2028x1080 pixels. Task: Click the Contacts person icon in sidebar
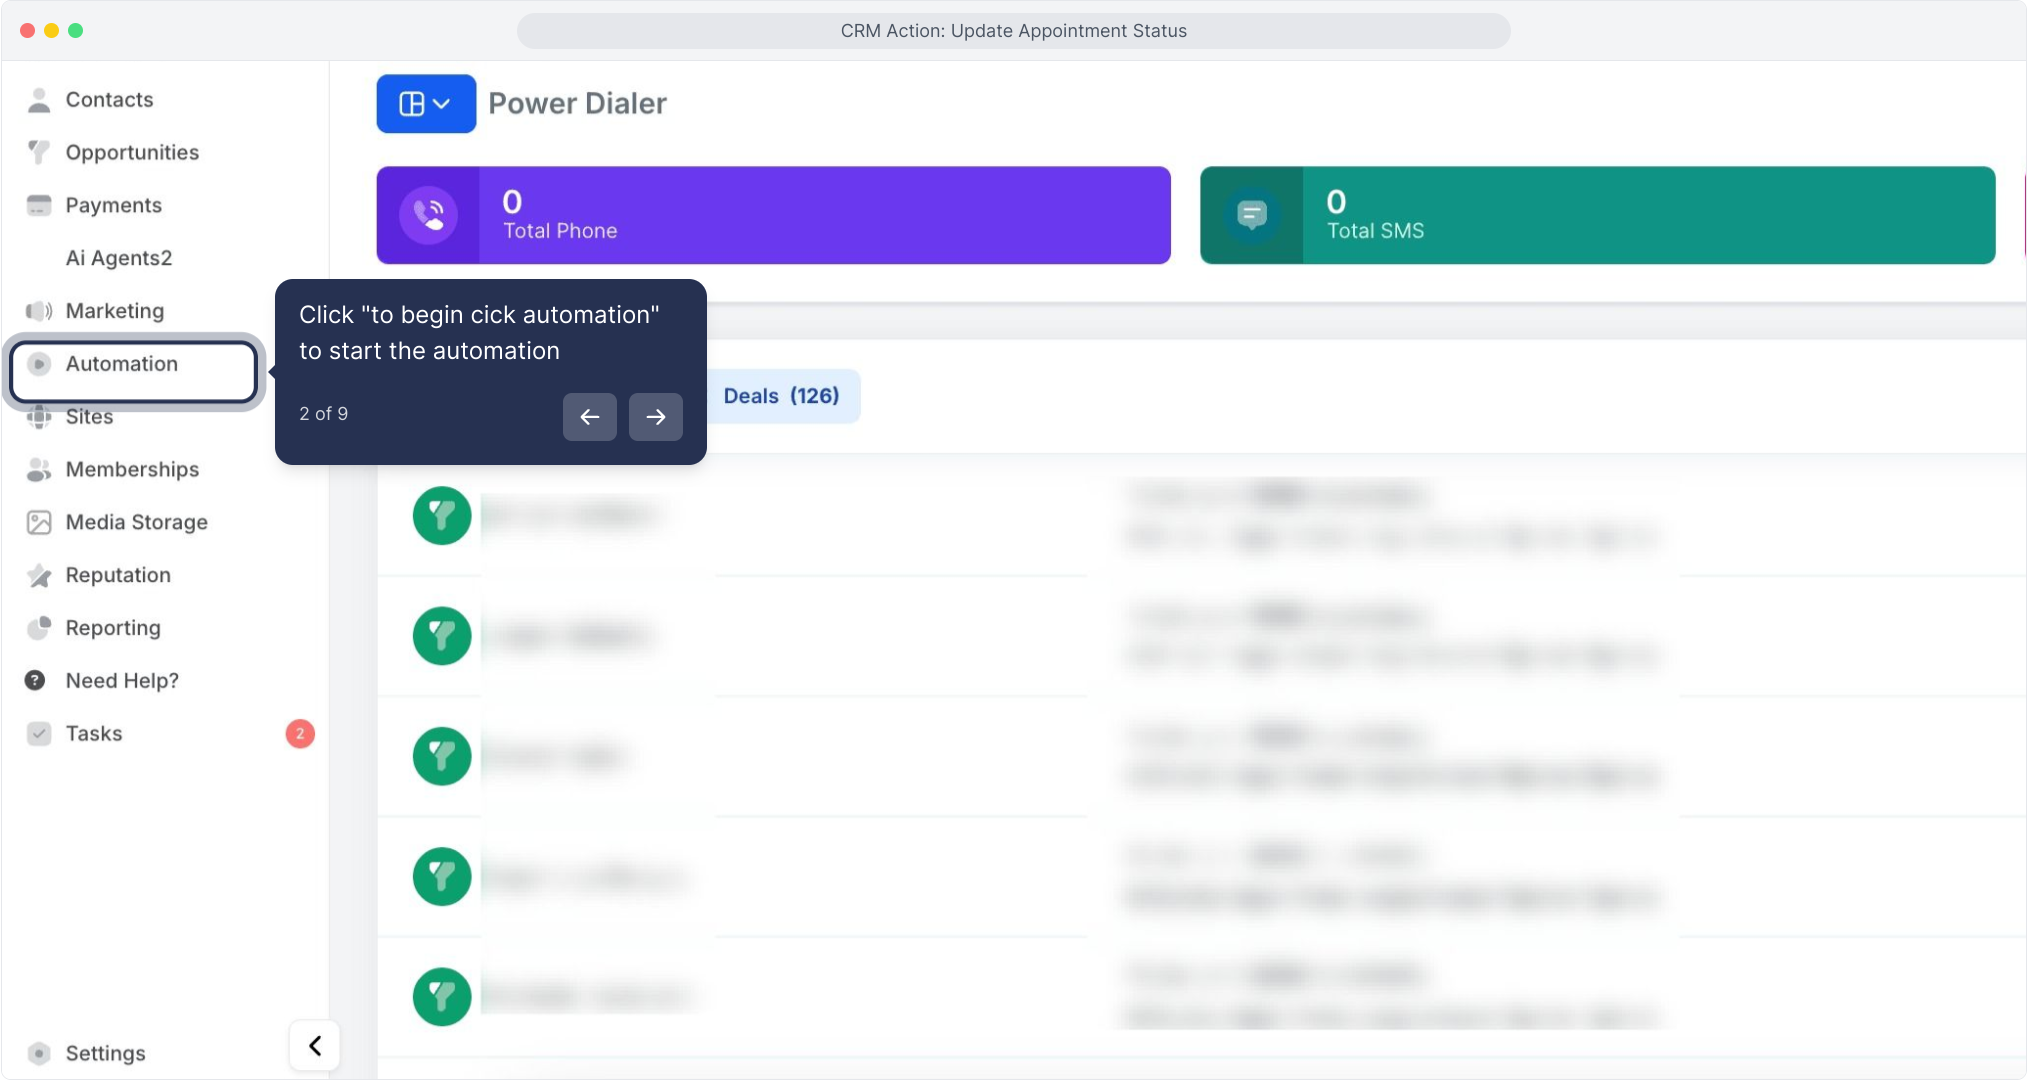click(x=39, y=100)
